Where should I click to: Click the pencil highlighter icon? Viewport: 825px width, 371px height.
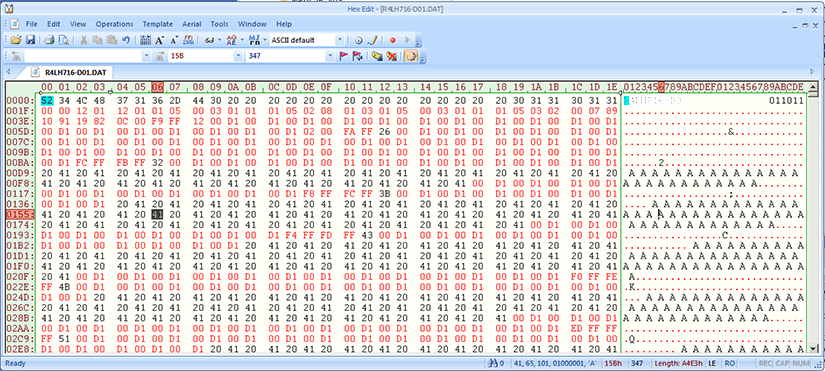pyautogui.click(x=373, y=40)
